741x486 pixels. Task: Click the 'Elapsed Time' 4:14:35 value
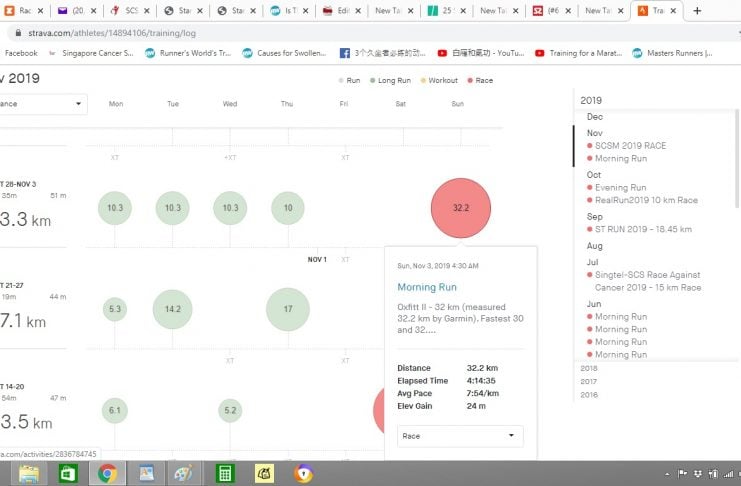click(481, 381)
